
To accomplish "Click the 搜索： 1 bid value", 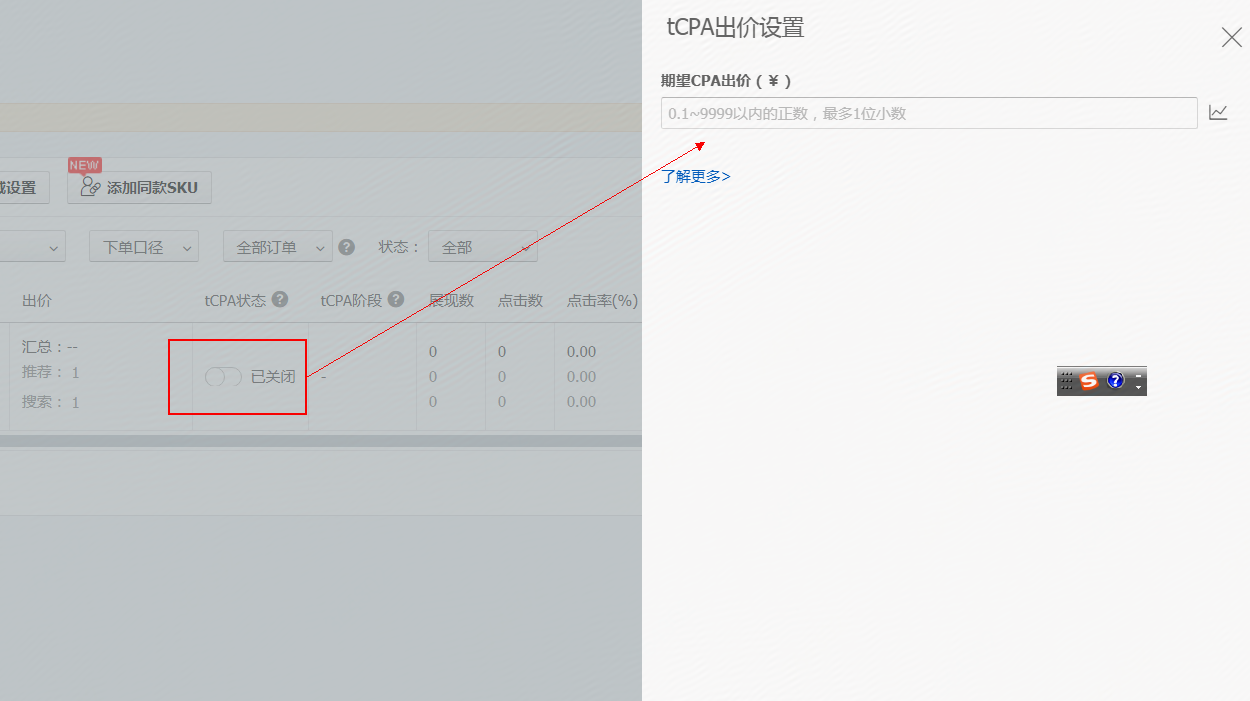I will (x=51, y=402).
